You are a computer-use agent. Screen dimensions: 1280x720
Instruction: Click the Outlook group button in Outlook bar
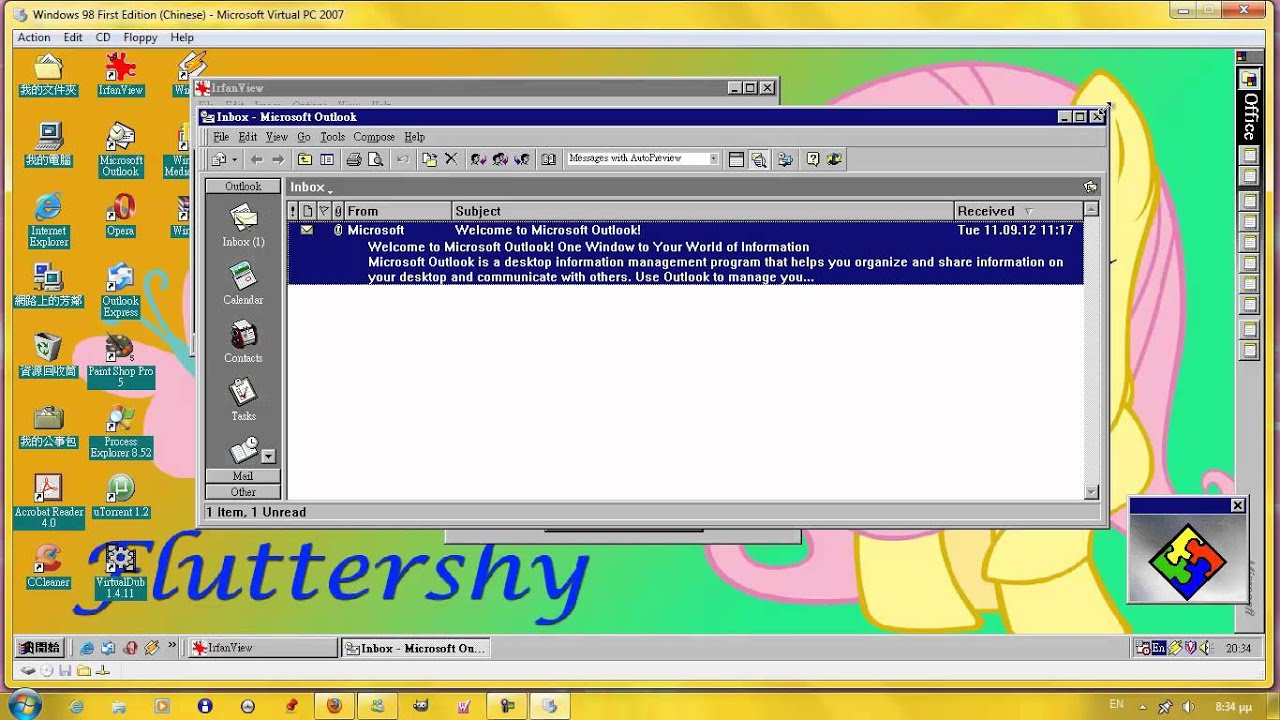[x=243, y=186]
